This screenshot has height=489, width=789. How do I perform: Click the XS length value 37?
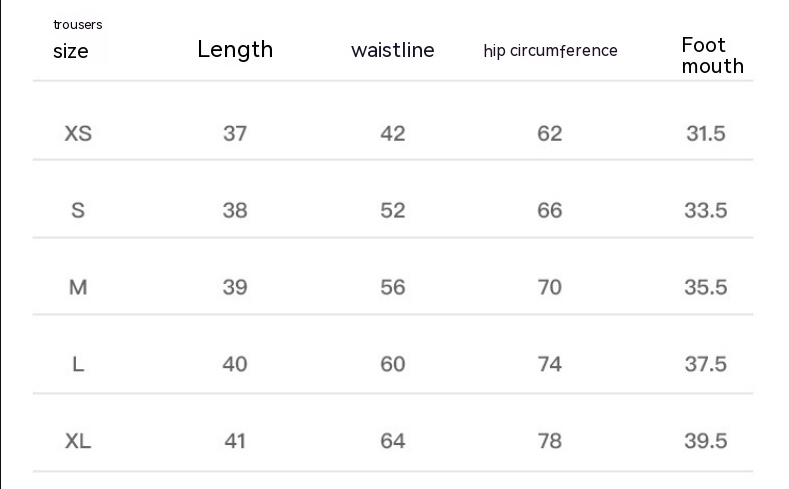click(235, 133)
